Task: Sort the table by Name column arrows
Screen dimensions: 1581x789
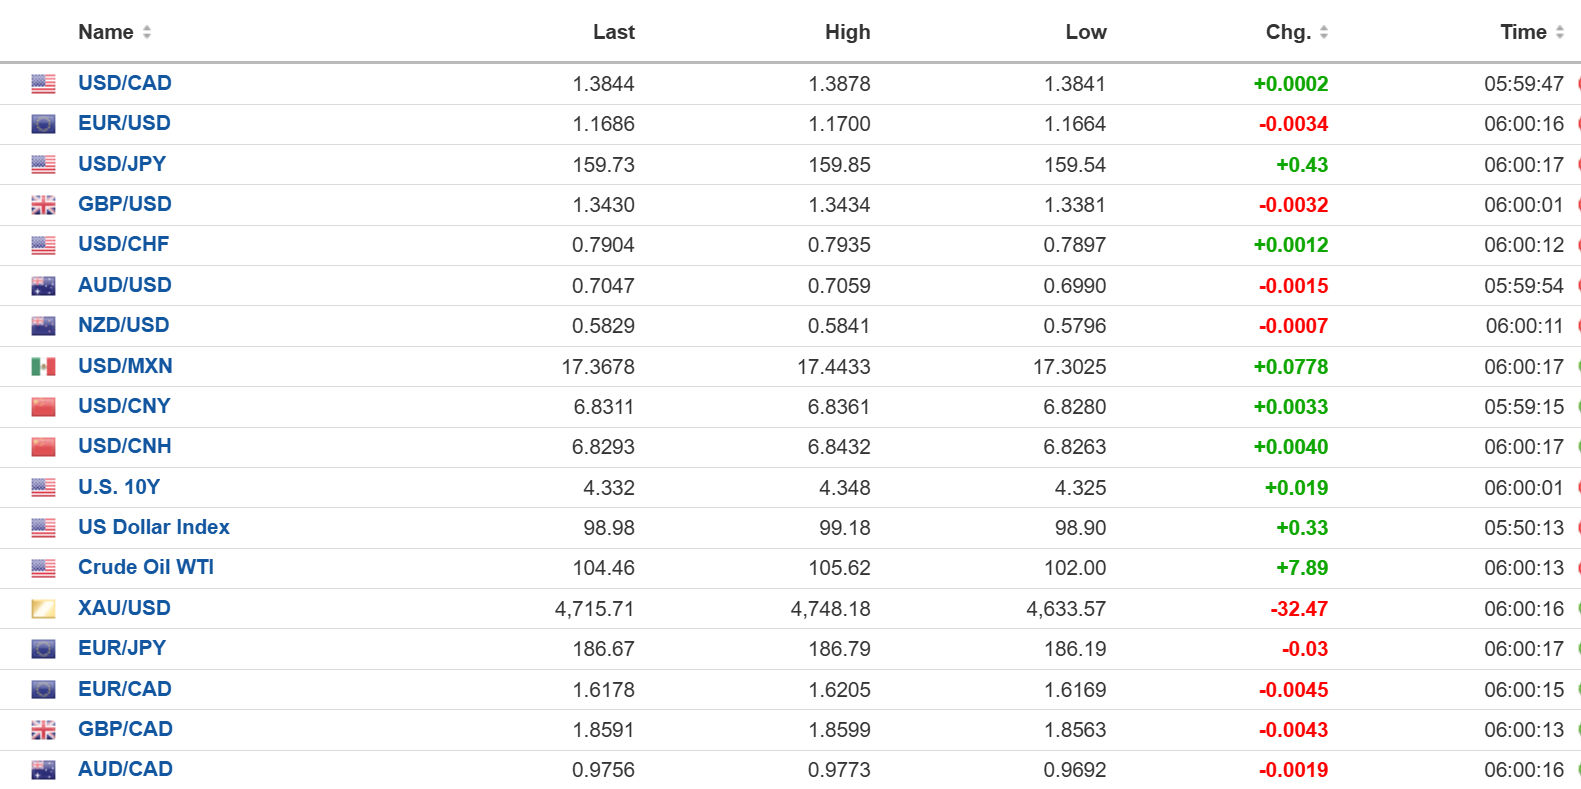Action: 147,32
